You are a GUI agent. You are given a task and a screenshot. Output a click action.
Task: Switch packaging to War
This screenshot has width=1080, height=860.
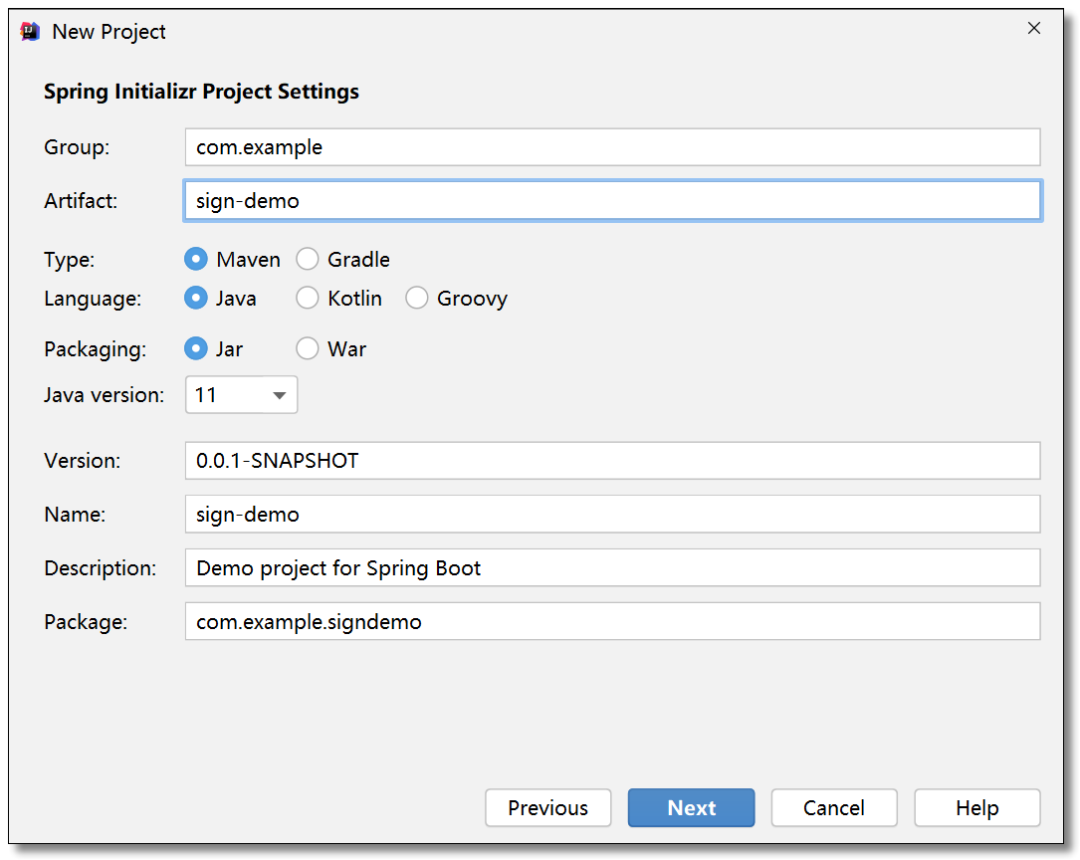pyautogui.click(x=308, y=349)
